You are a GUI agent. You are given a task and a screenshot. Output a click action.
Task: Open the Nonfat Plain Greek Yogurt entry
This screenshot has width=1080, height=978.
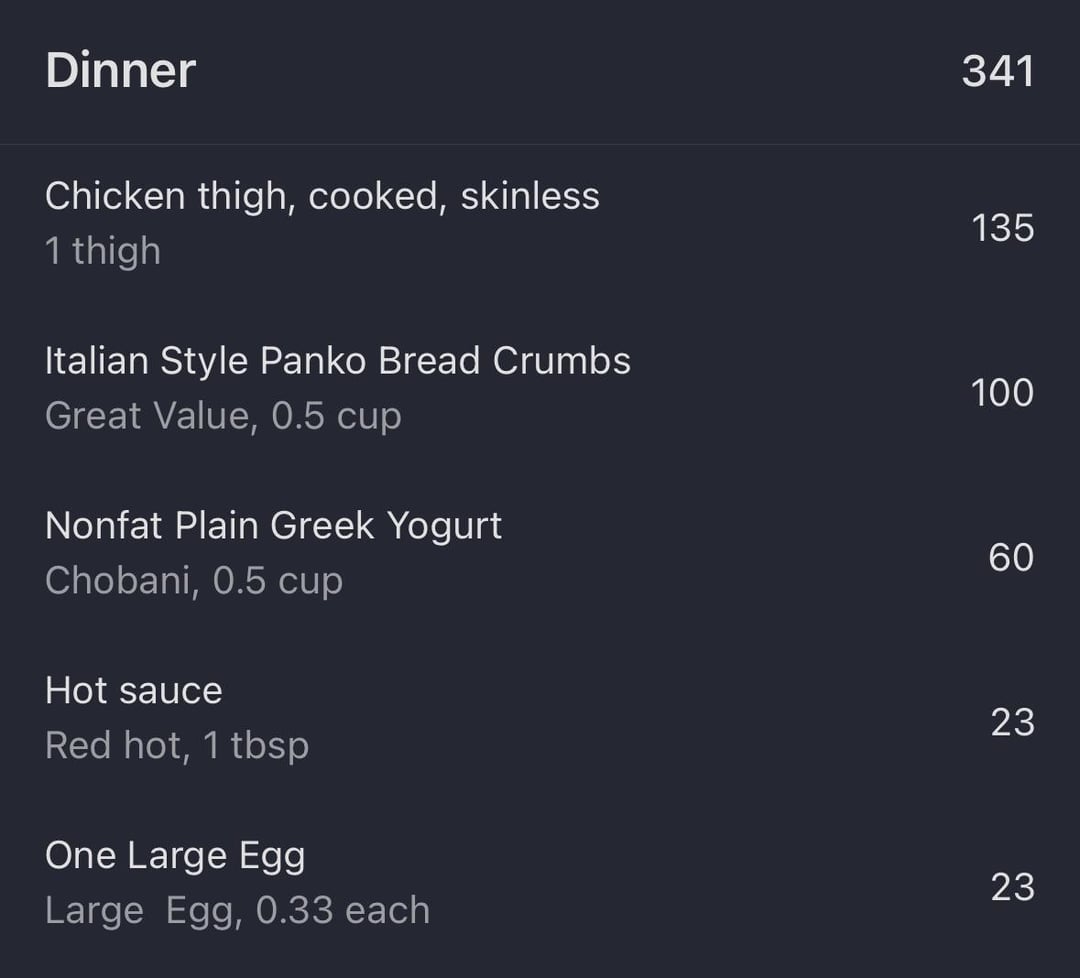pyautogui.click(x=273, y=526)
